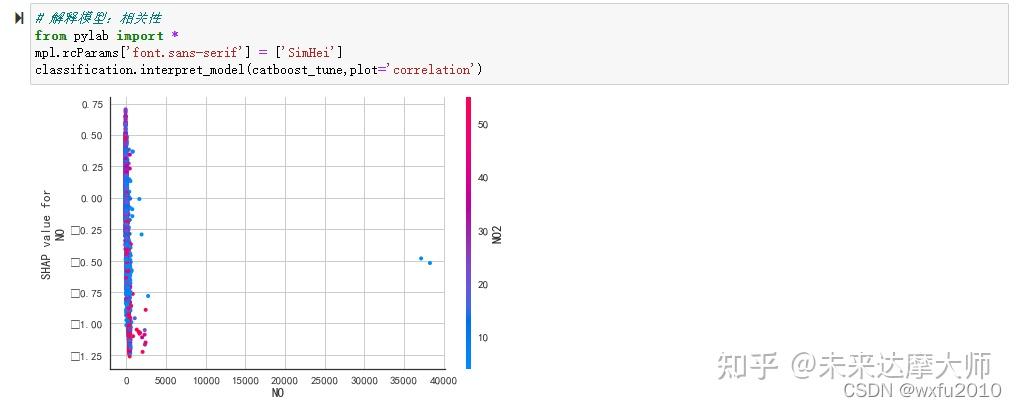This screenshot has width=1017, height=407.
Task: Click the 50 tick on the colorbar
Action: [484, 124]
